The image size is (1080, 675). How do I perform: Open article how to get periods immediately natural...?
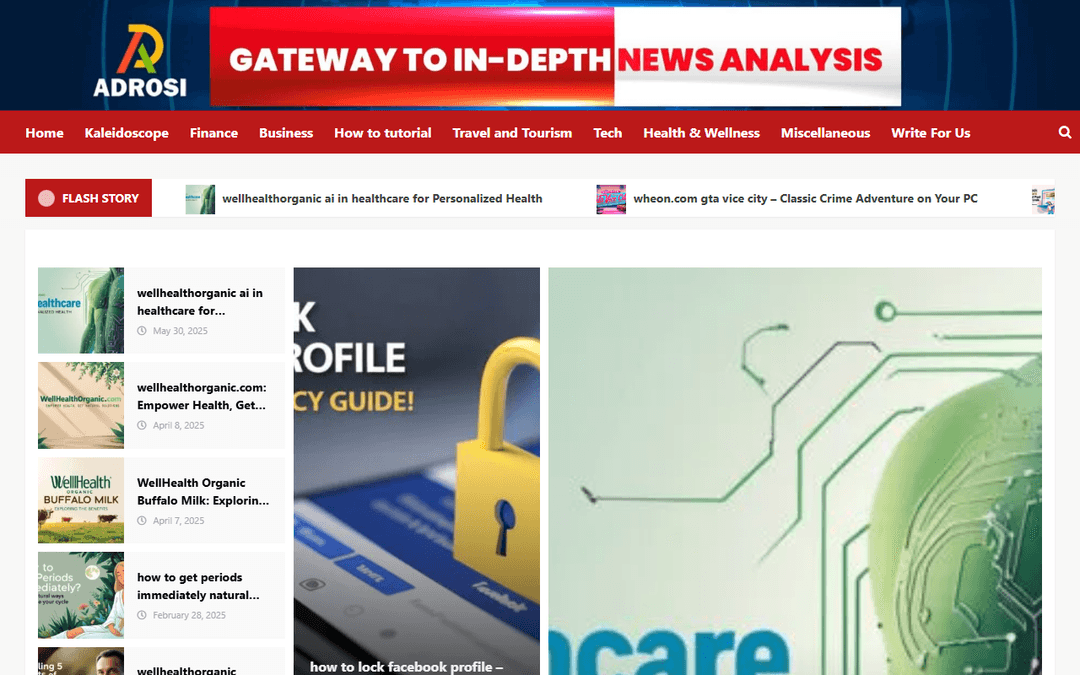[x=198, y=586]
